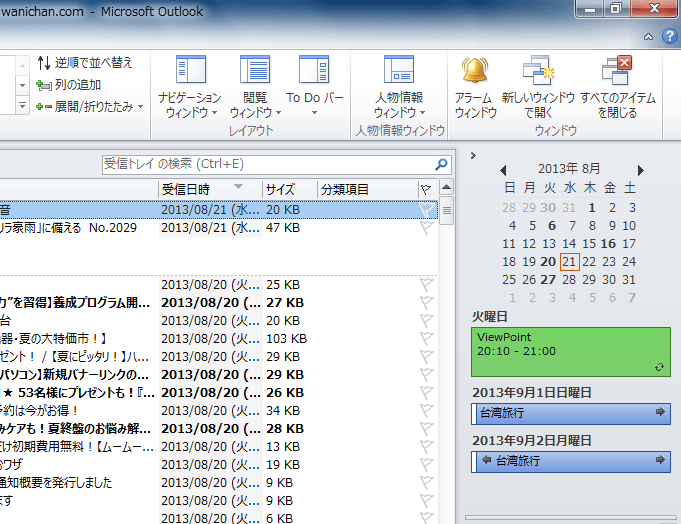This screenshot has height=524, width=681.
Task: Minimize the ribbon with the caret icon
Action: (648, 36)
